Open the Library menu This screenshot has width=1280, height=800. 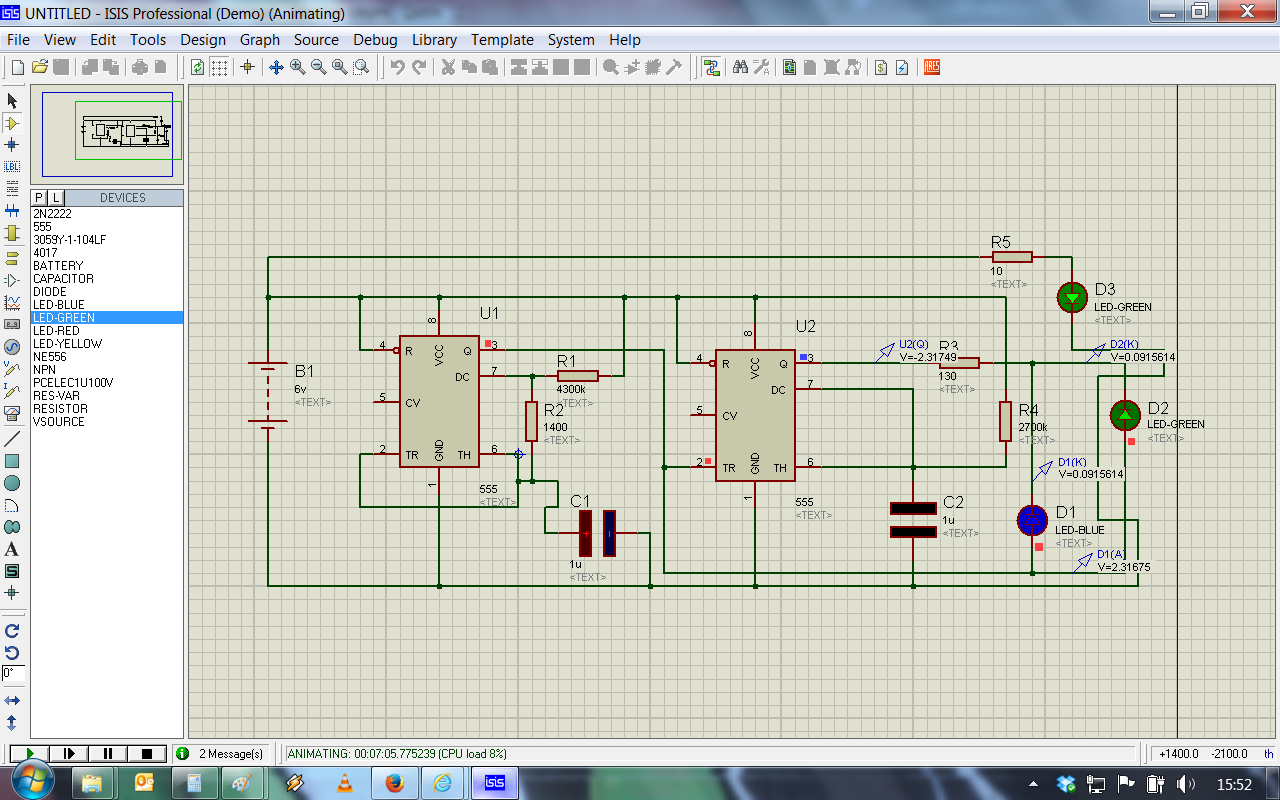click(434, 40)
